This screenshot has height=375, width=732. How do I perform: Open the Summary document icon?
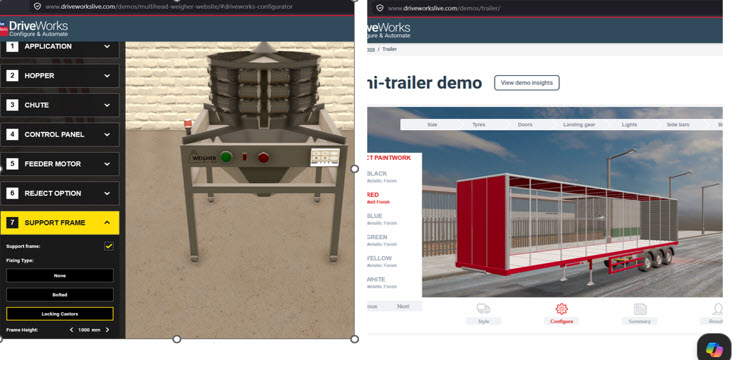coord(640,309)
